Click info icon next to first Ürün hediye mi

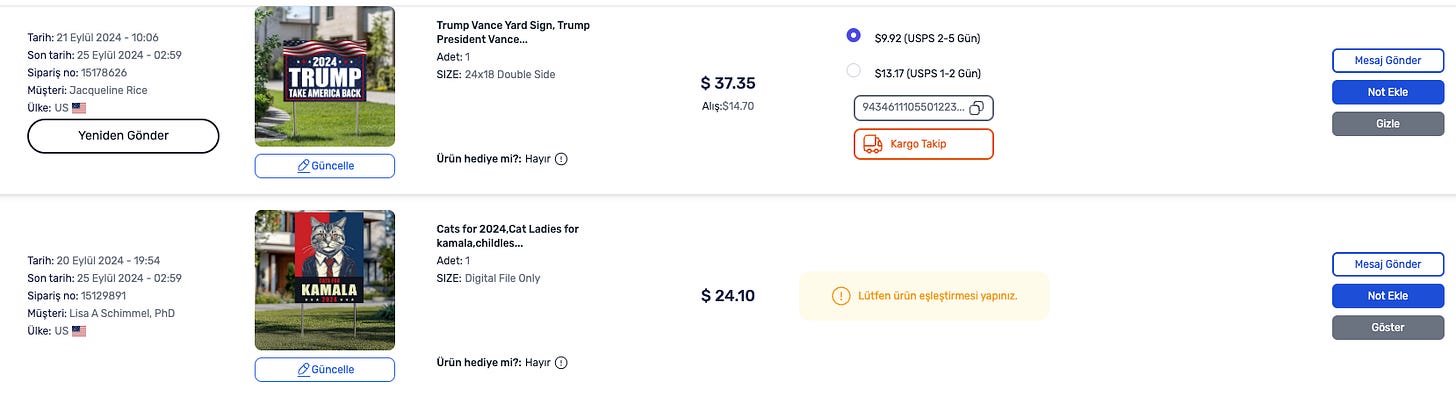click(561, 159)
